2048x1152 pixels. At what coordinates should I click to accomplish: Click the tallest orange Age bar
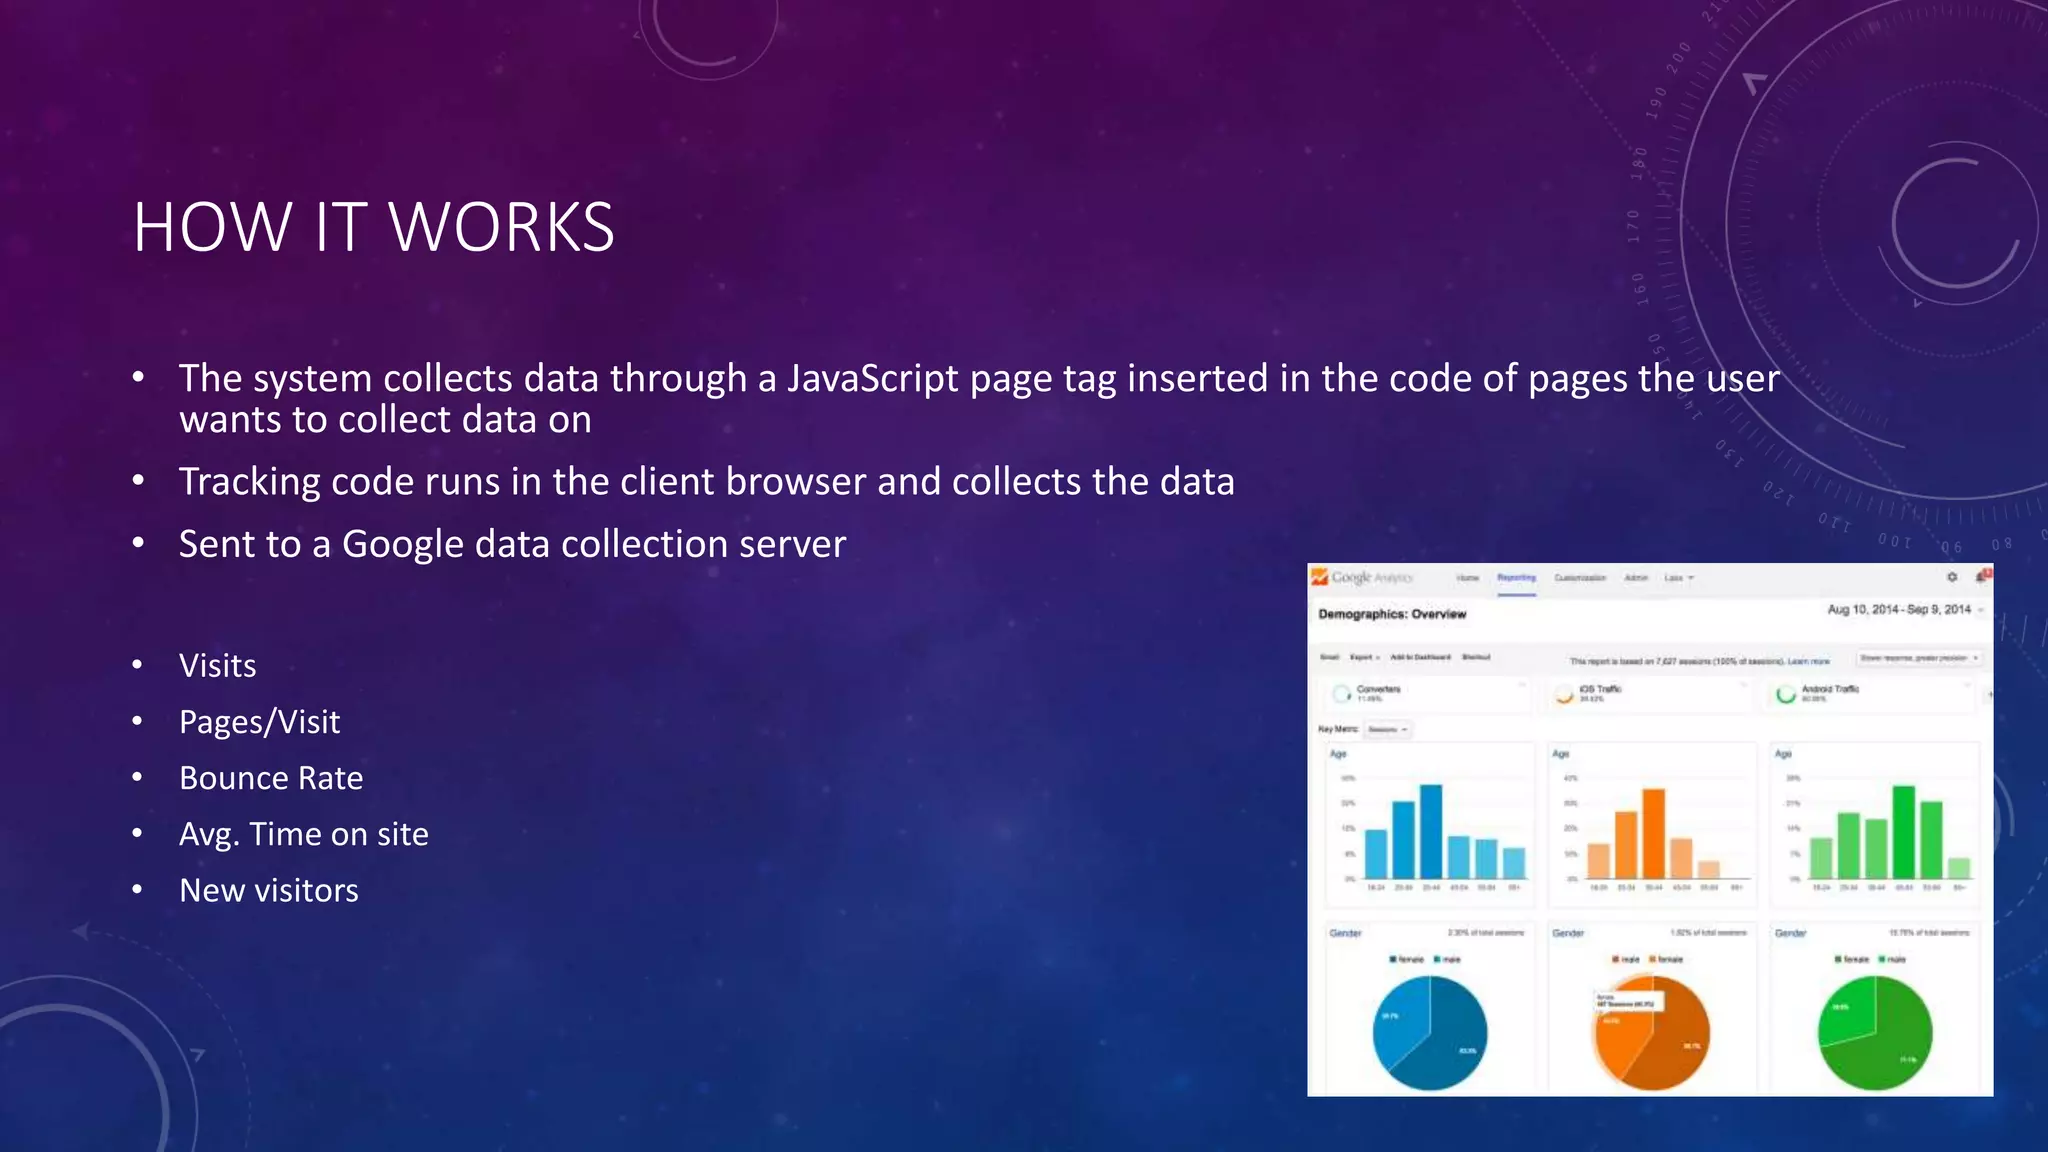click(x=1653, y=833)
